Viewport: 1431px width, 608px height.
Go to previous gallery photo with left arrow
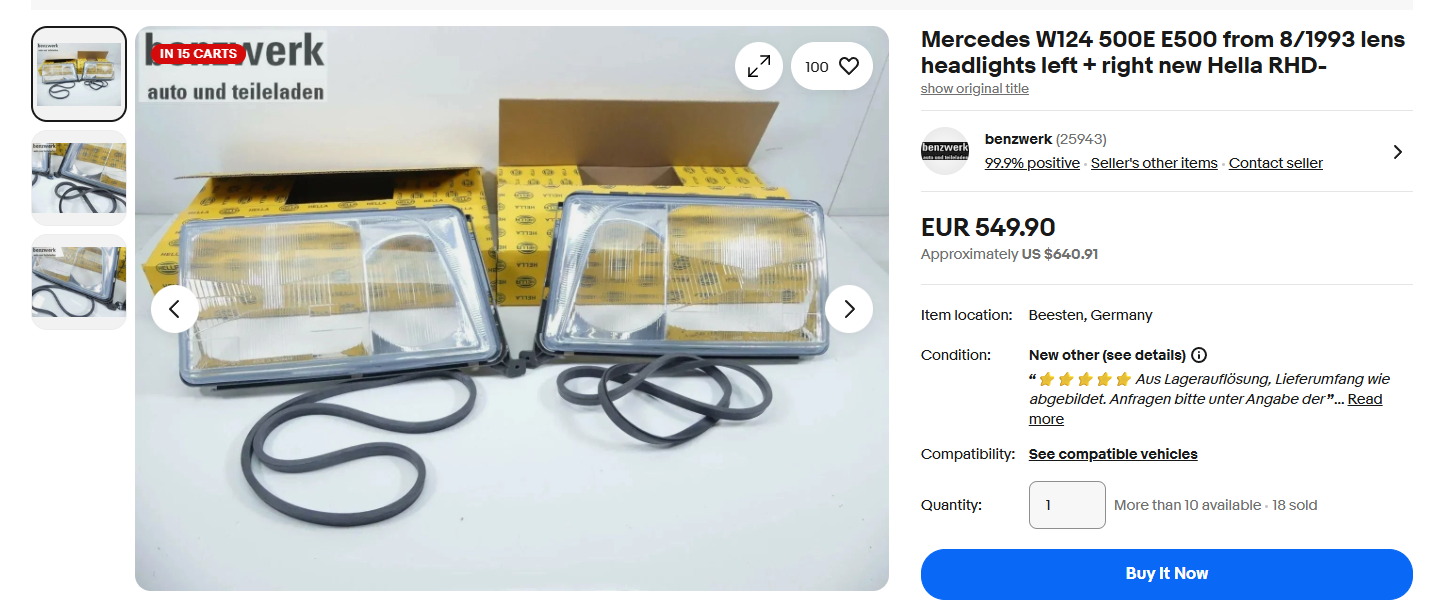tap(175, 309)
